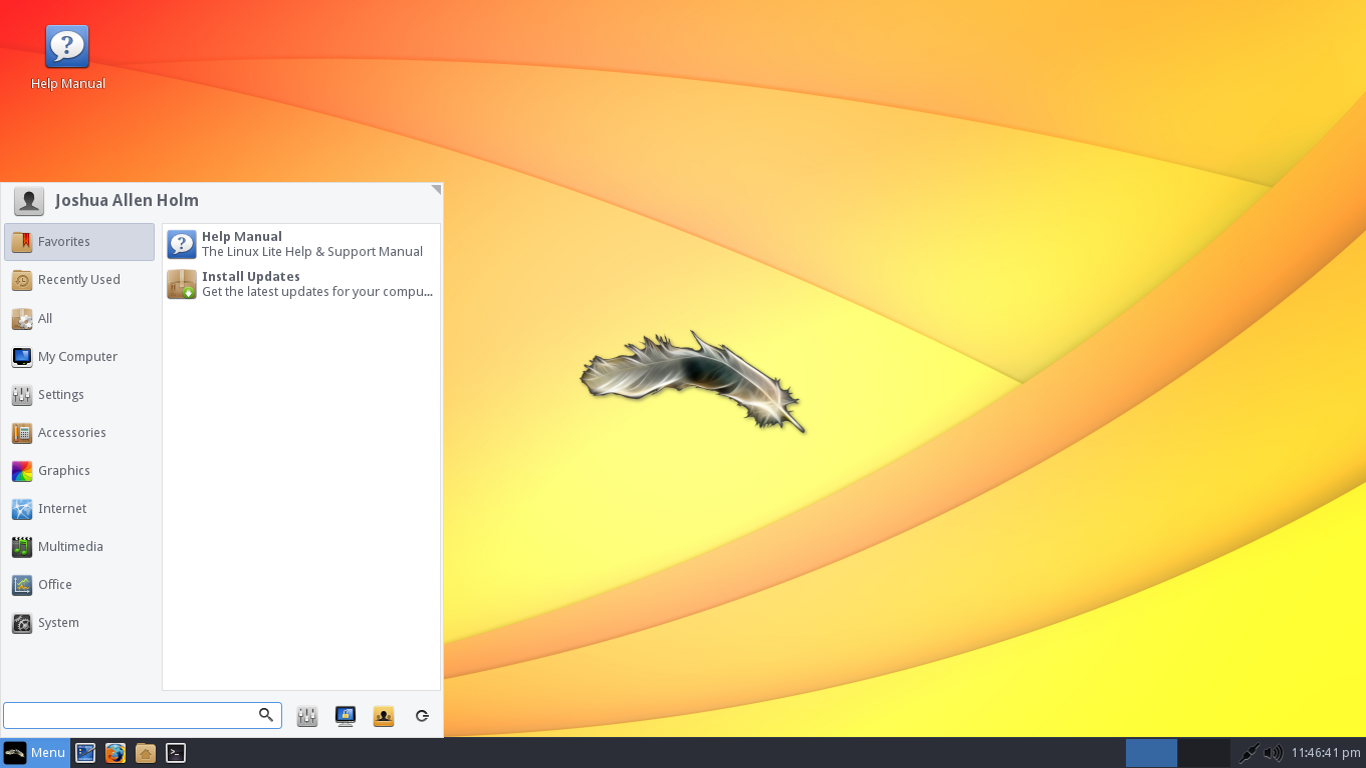
Task: Open the System category
Action: pyautogui.click(x=80, y=622)
